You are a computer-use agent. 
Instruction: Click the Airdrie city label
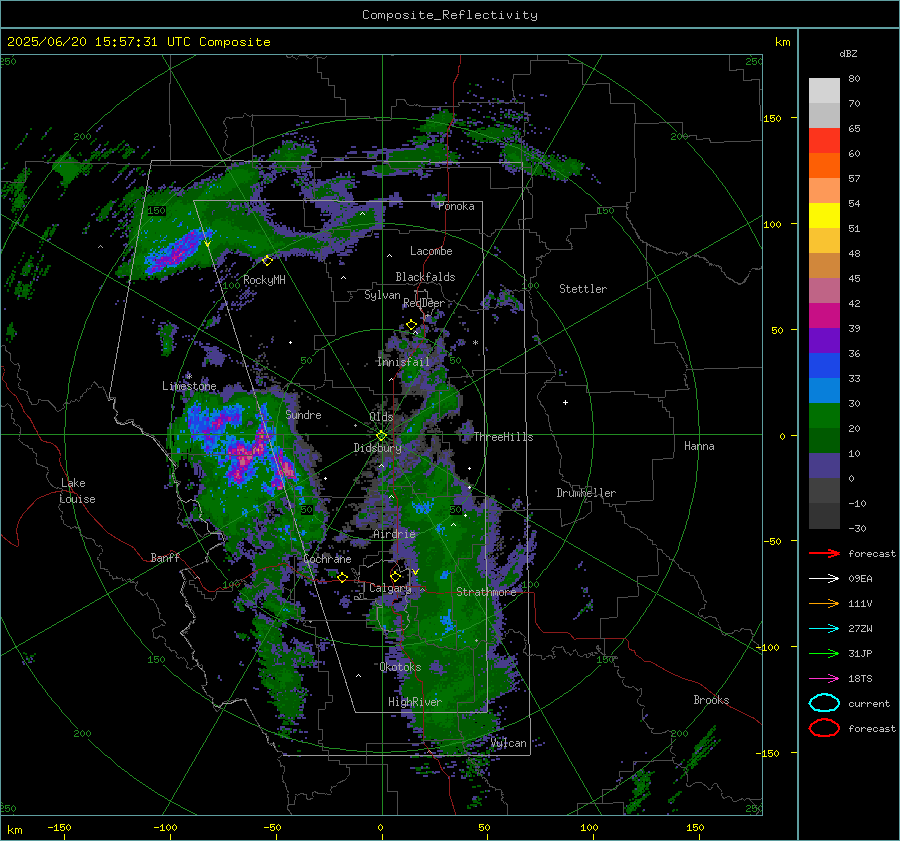394,534
